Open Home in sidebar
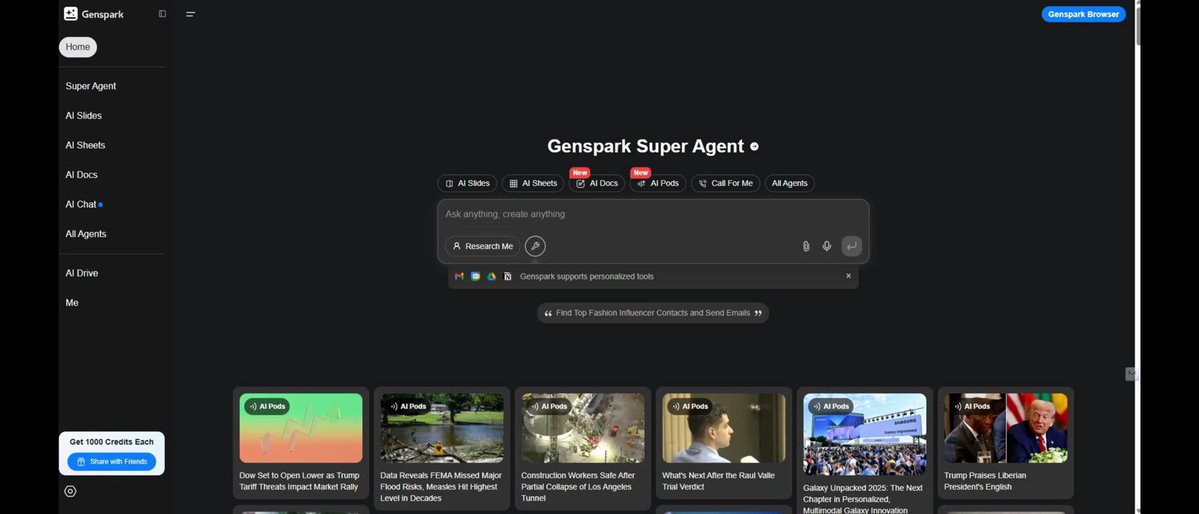The height and width of the screenshot is (514, 1199). pos(78,47)
